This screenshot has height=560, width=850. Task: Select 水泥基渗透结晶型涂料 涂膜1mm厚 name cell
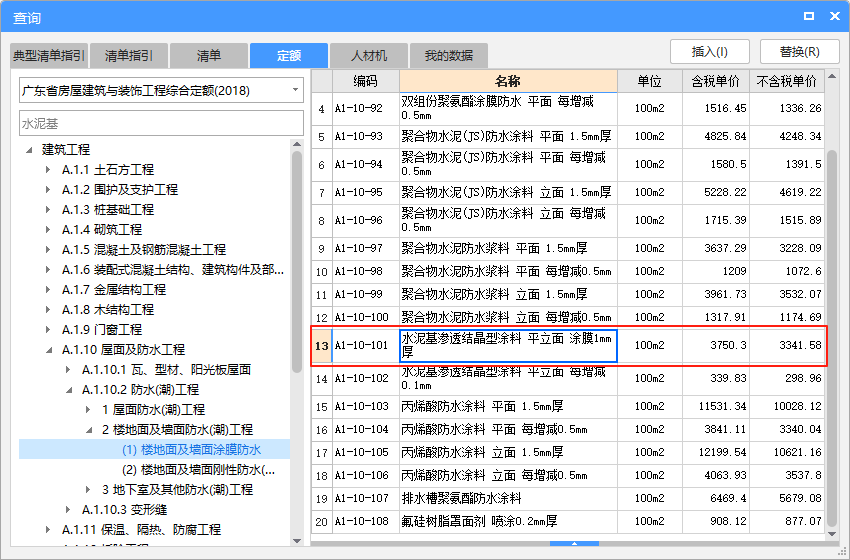508,345
